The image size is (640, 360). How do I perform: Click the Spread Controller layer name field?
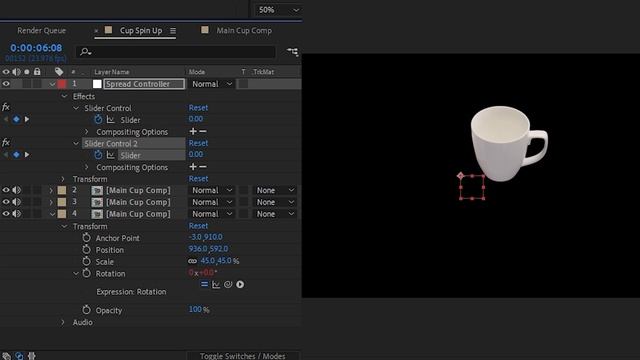click(x=144, y=84)
